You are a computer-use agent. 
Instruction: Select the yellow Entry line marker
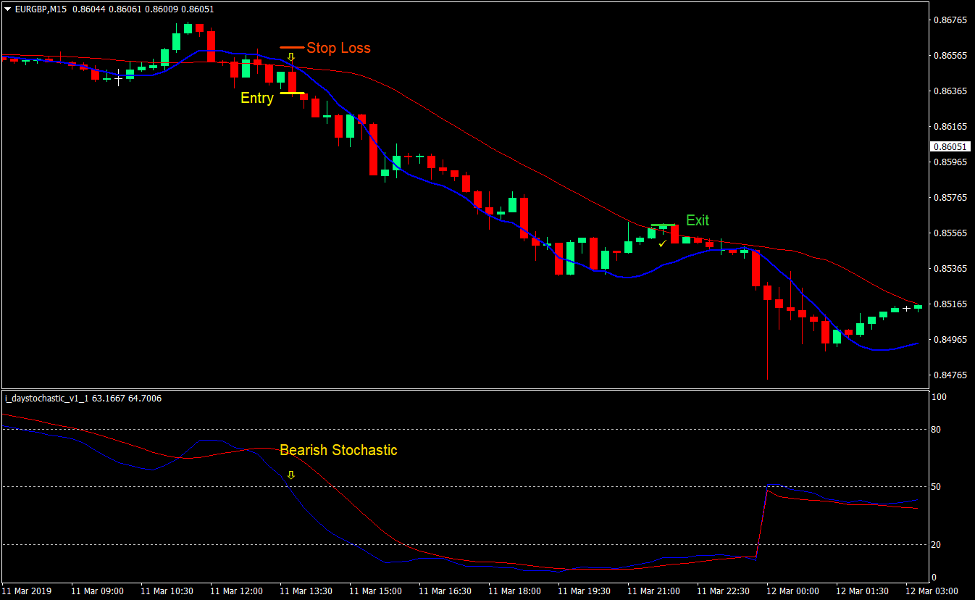[x=292, y=93]
